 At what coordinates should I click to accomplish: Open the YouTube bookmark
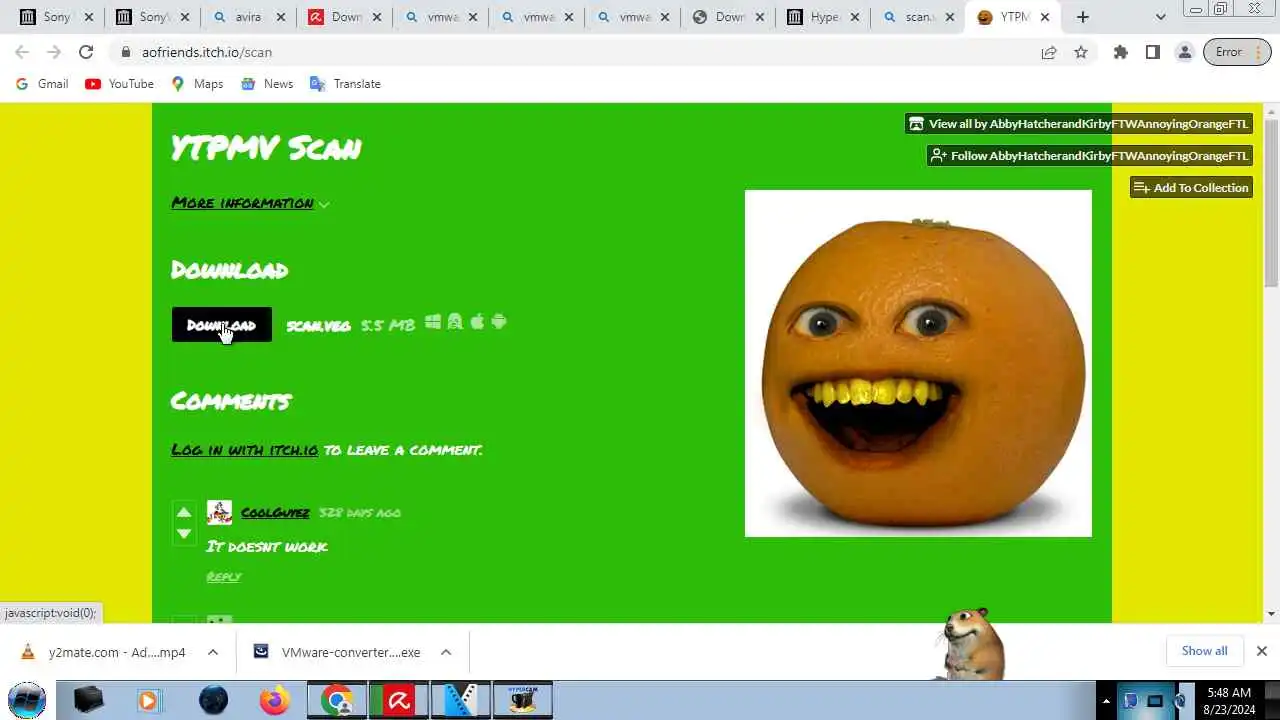click(x=120, y=84)
